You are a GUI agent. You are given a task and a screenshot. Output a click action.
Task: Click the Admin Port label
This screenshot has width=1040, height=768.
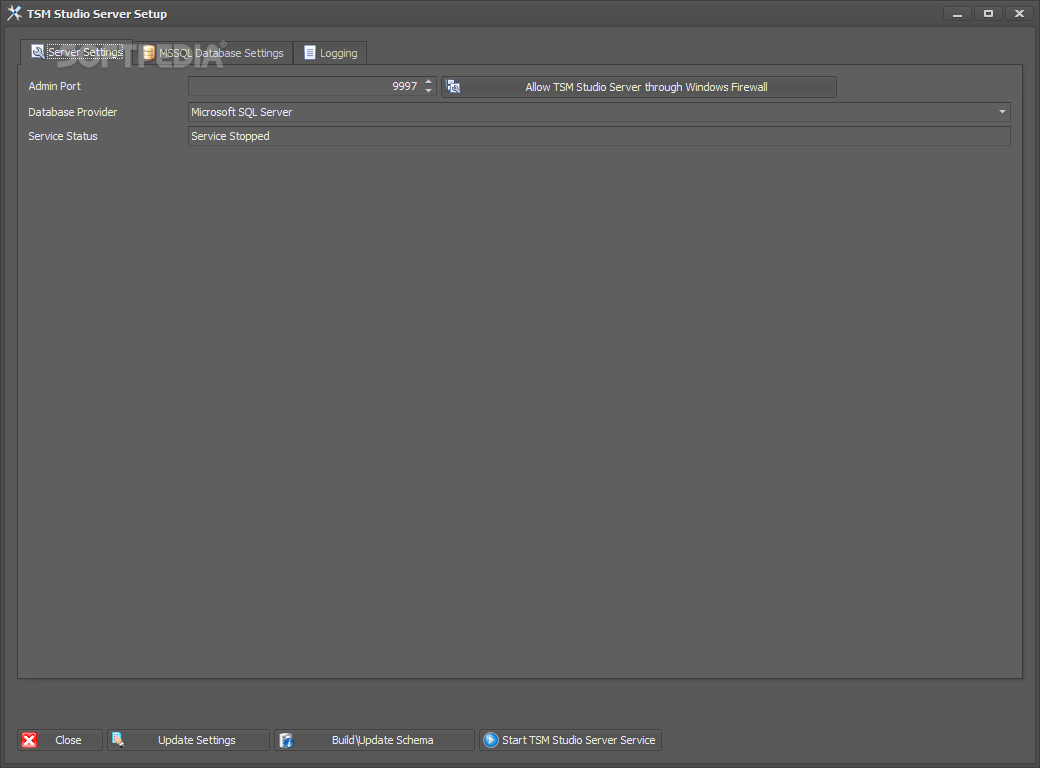54,86
